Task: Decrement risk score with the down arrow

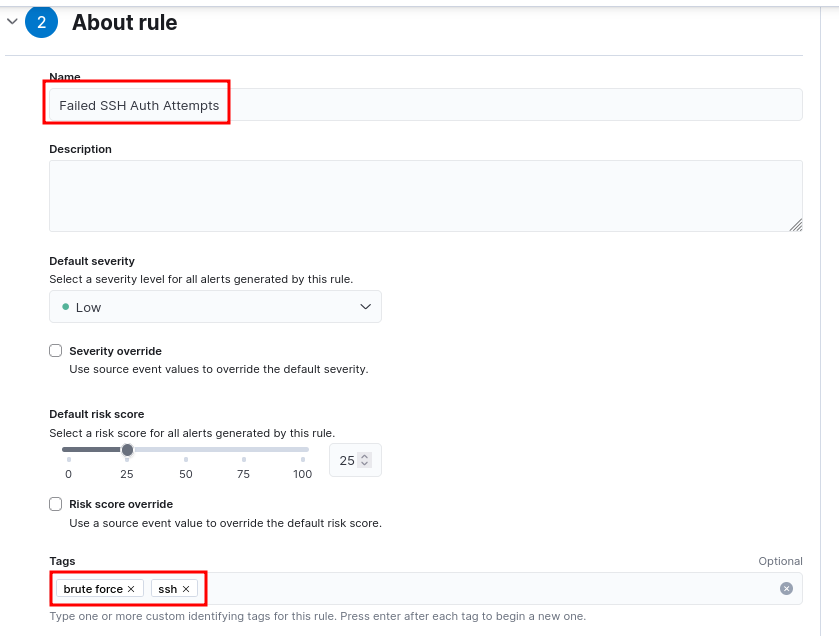Action: (365, 464)
